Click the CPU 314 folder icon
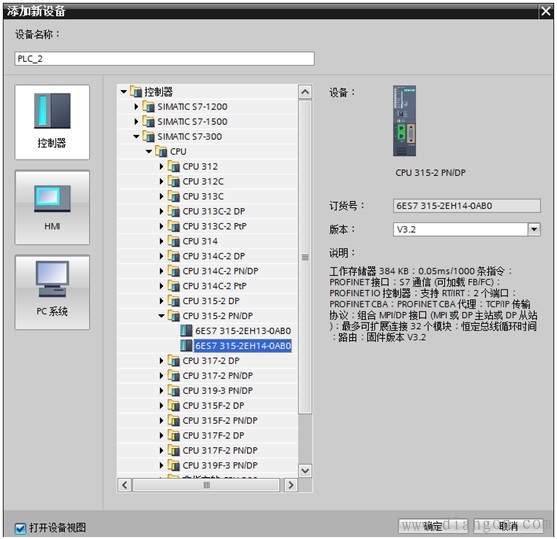The height and width of the screenshot is (539, 557). click(173, 241)
